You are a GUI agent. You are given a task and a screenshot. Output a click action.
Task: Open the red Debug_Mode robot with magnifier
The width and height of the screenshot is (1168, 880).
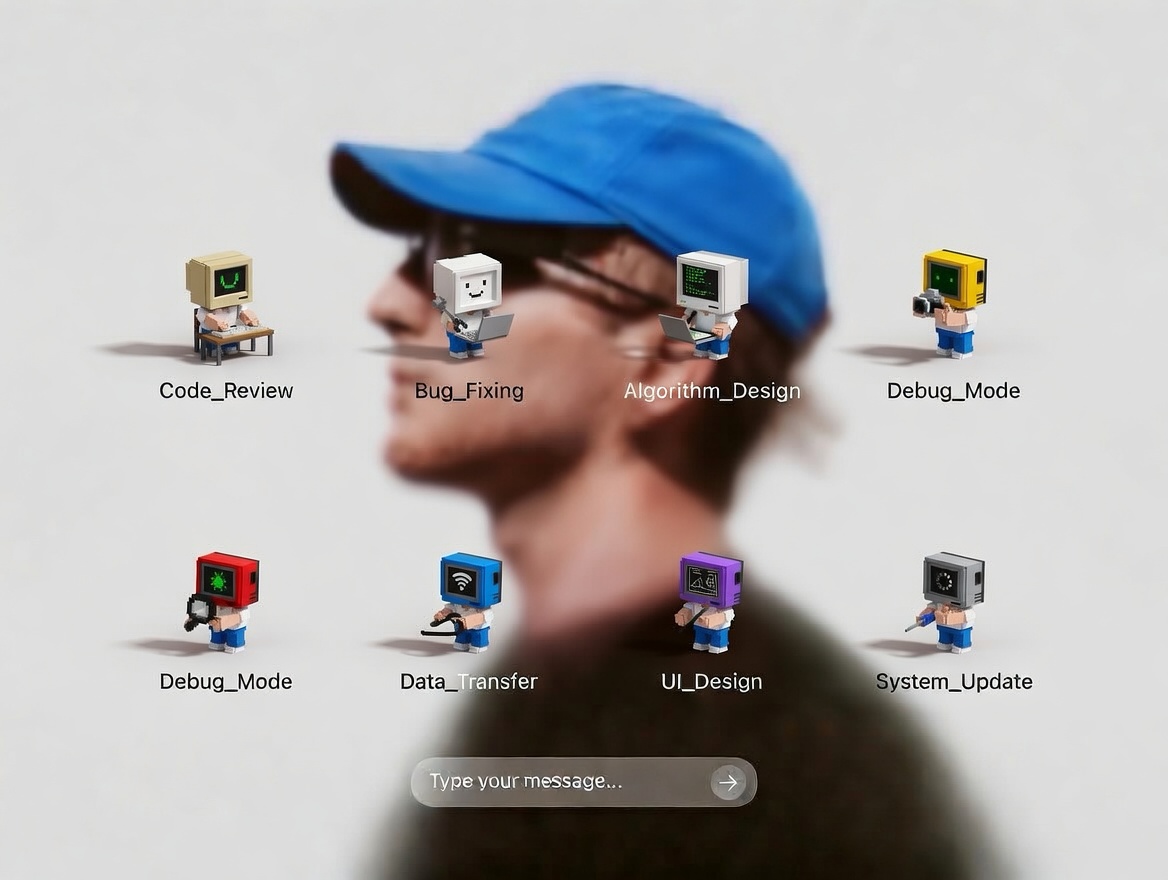[x=223, y=600]
